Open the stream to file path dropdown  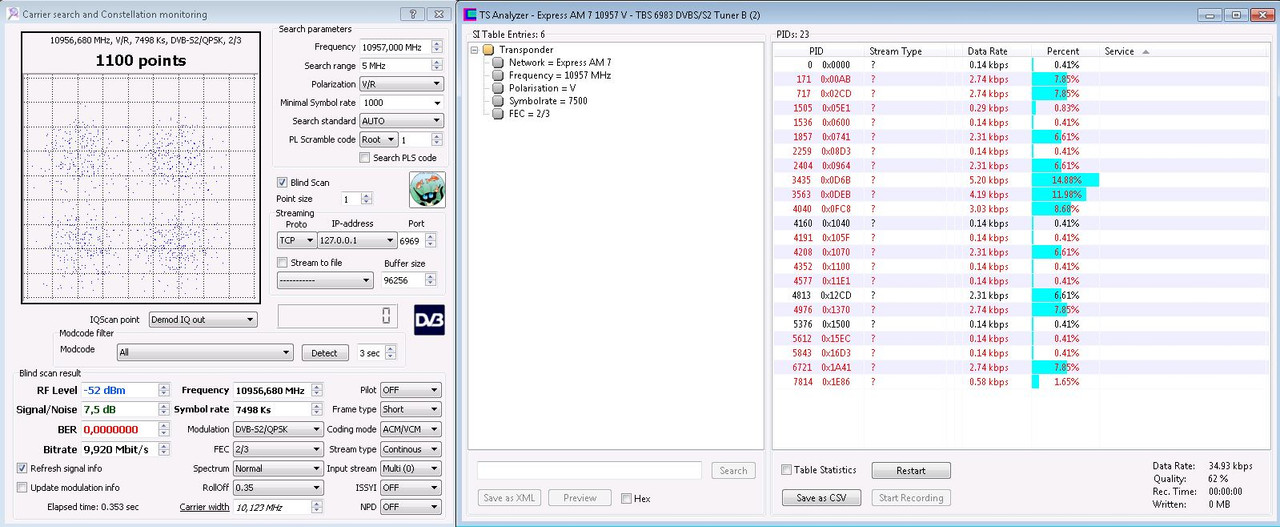(x=325, y=281)
